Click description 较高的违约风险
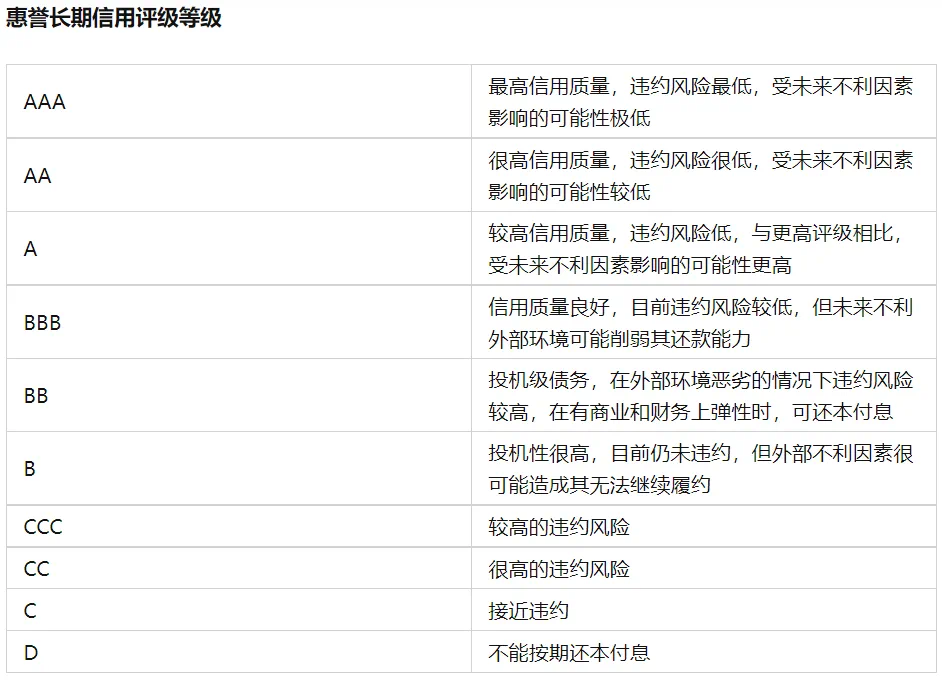The image size is (942, 680). coord(559,527)
